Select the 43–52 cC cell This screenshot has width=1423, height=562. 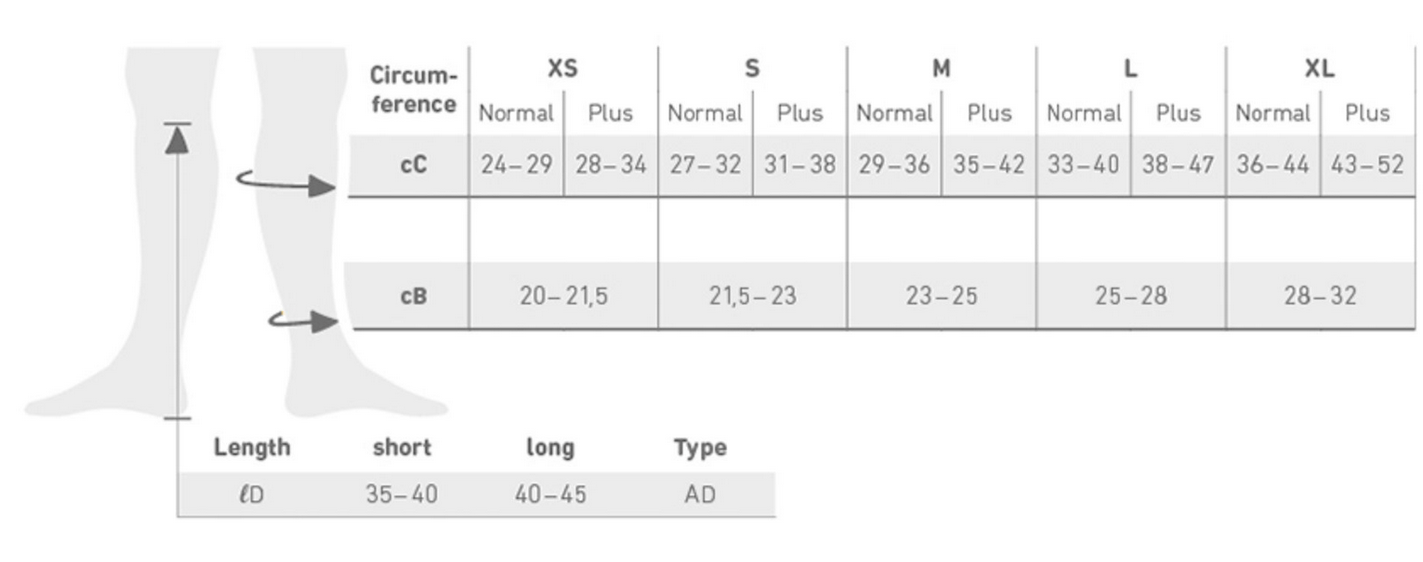(1367, 165)
